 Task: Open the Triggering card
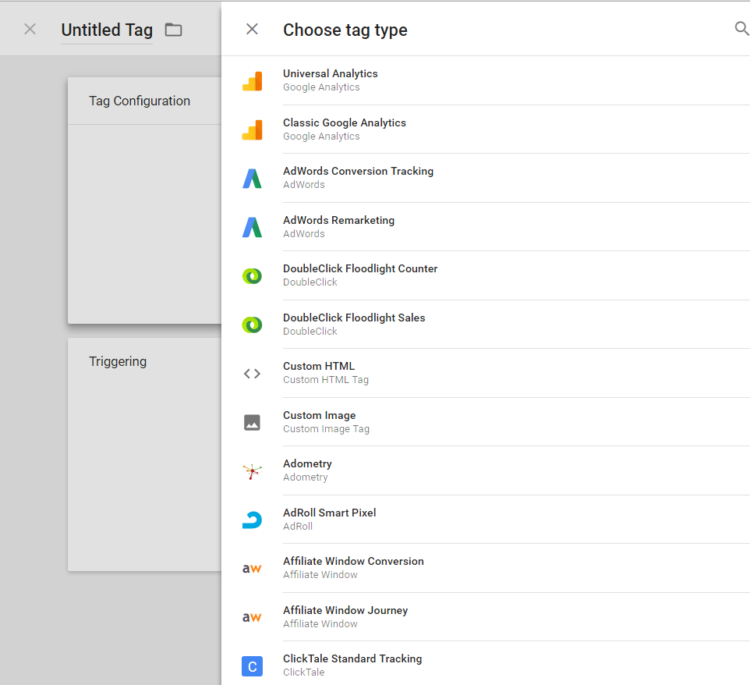coord(144,454)
